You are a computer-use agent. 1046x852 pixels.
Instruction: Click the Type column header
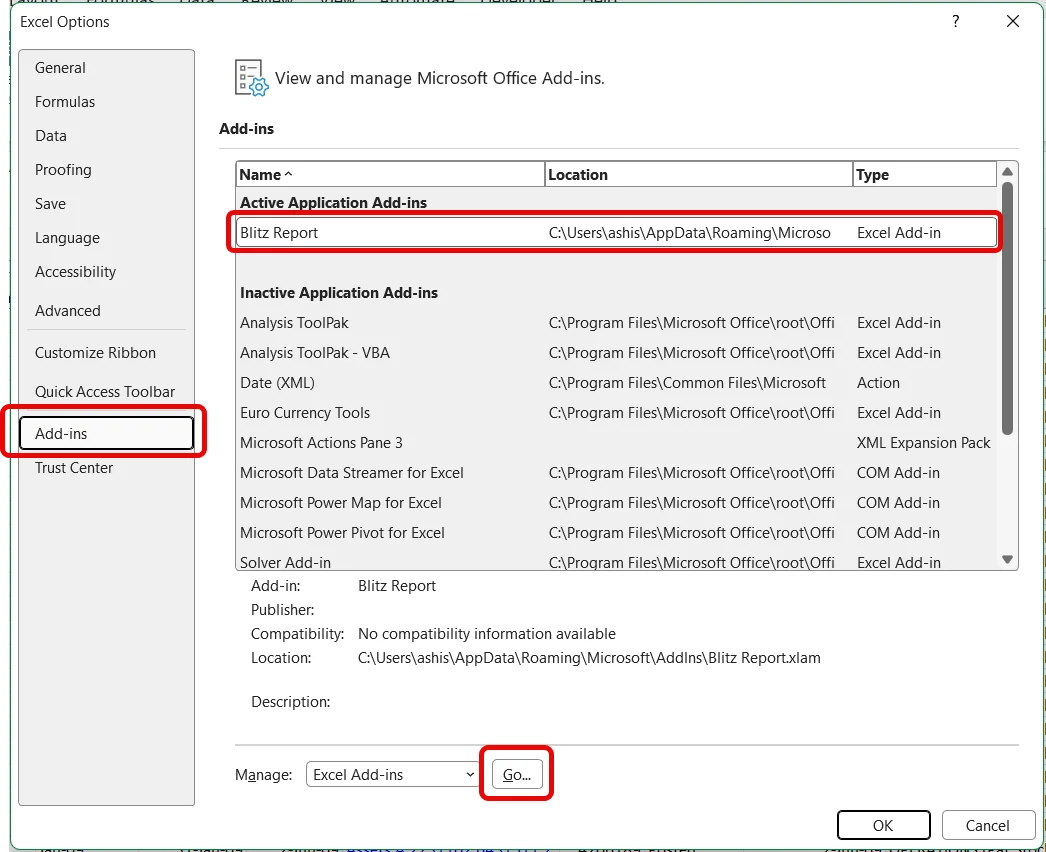coord(925,175)
